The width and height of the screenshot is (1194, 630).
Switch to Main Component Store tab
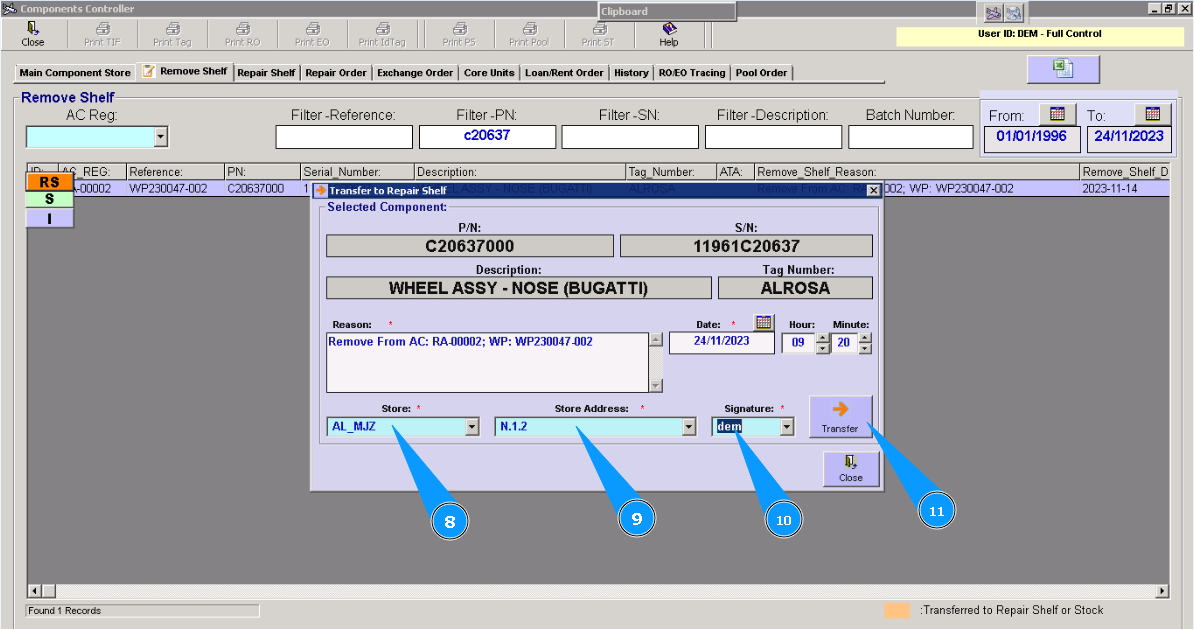tap(75, 72)
